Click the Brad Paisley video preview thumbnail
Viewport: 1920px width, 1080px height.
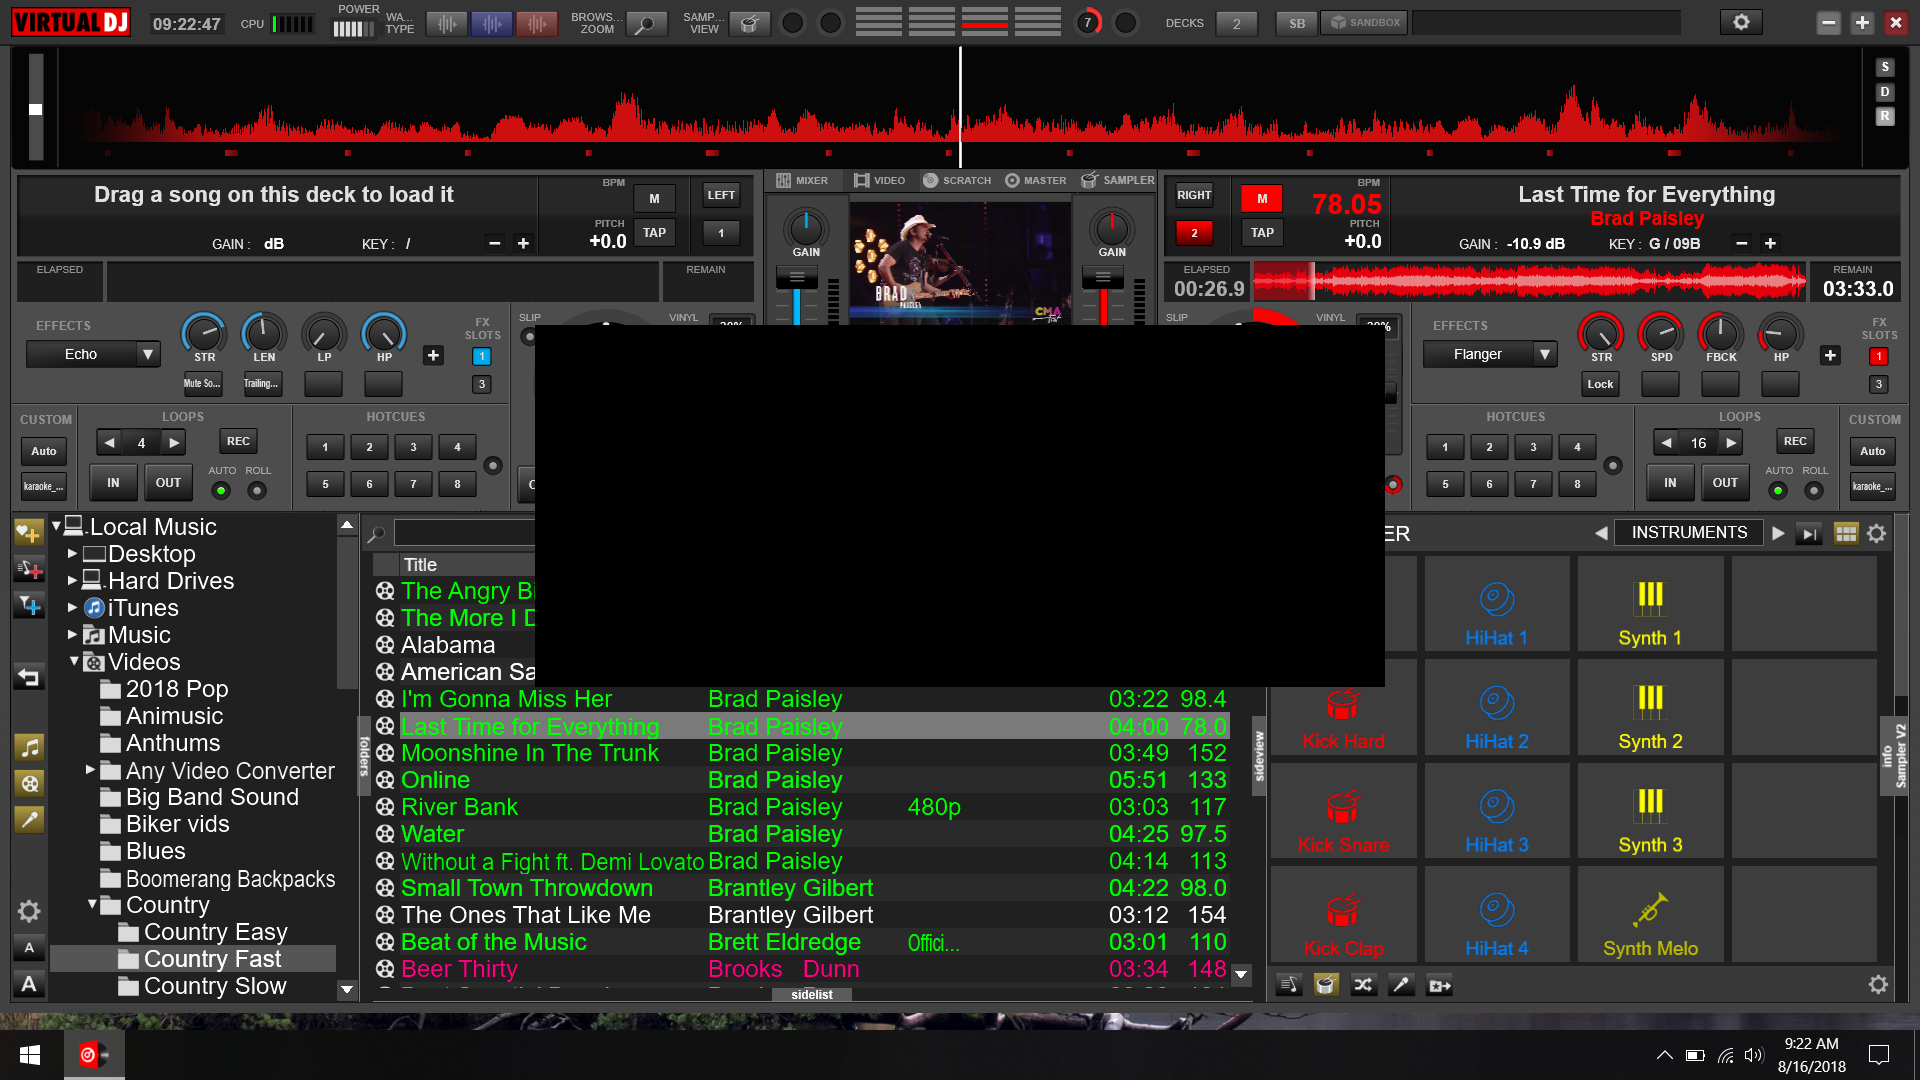pyautogui.click(x=959, y=262)
